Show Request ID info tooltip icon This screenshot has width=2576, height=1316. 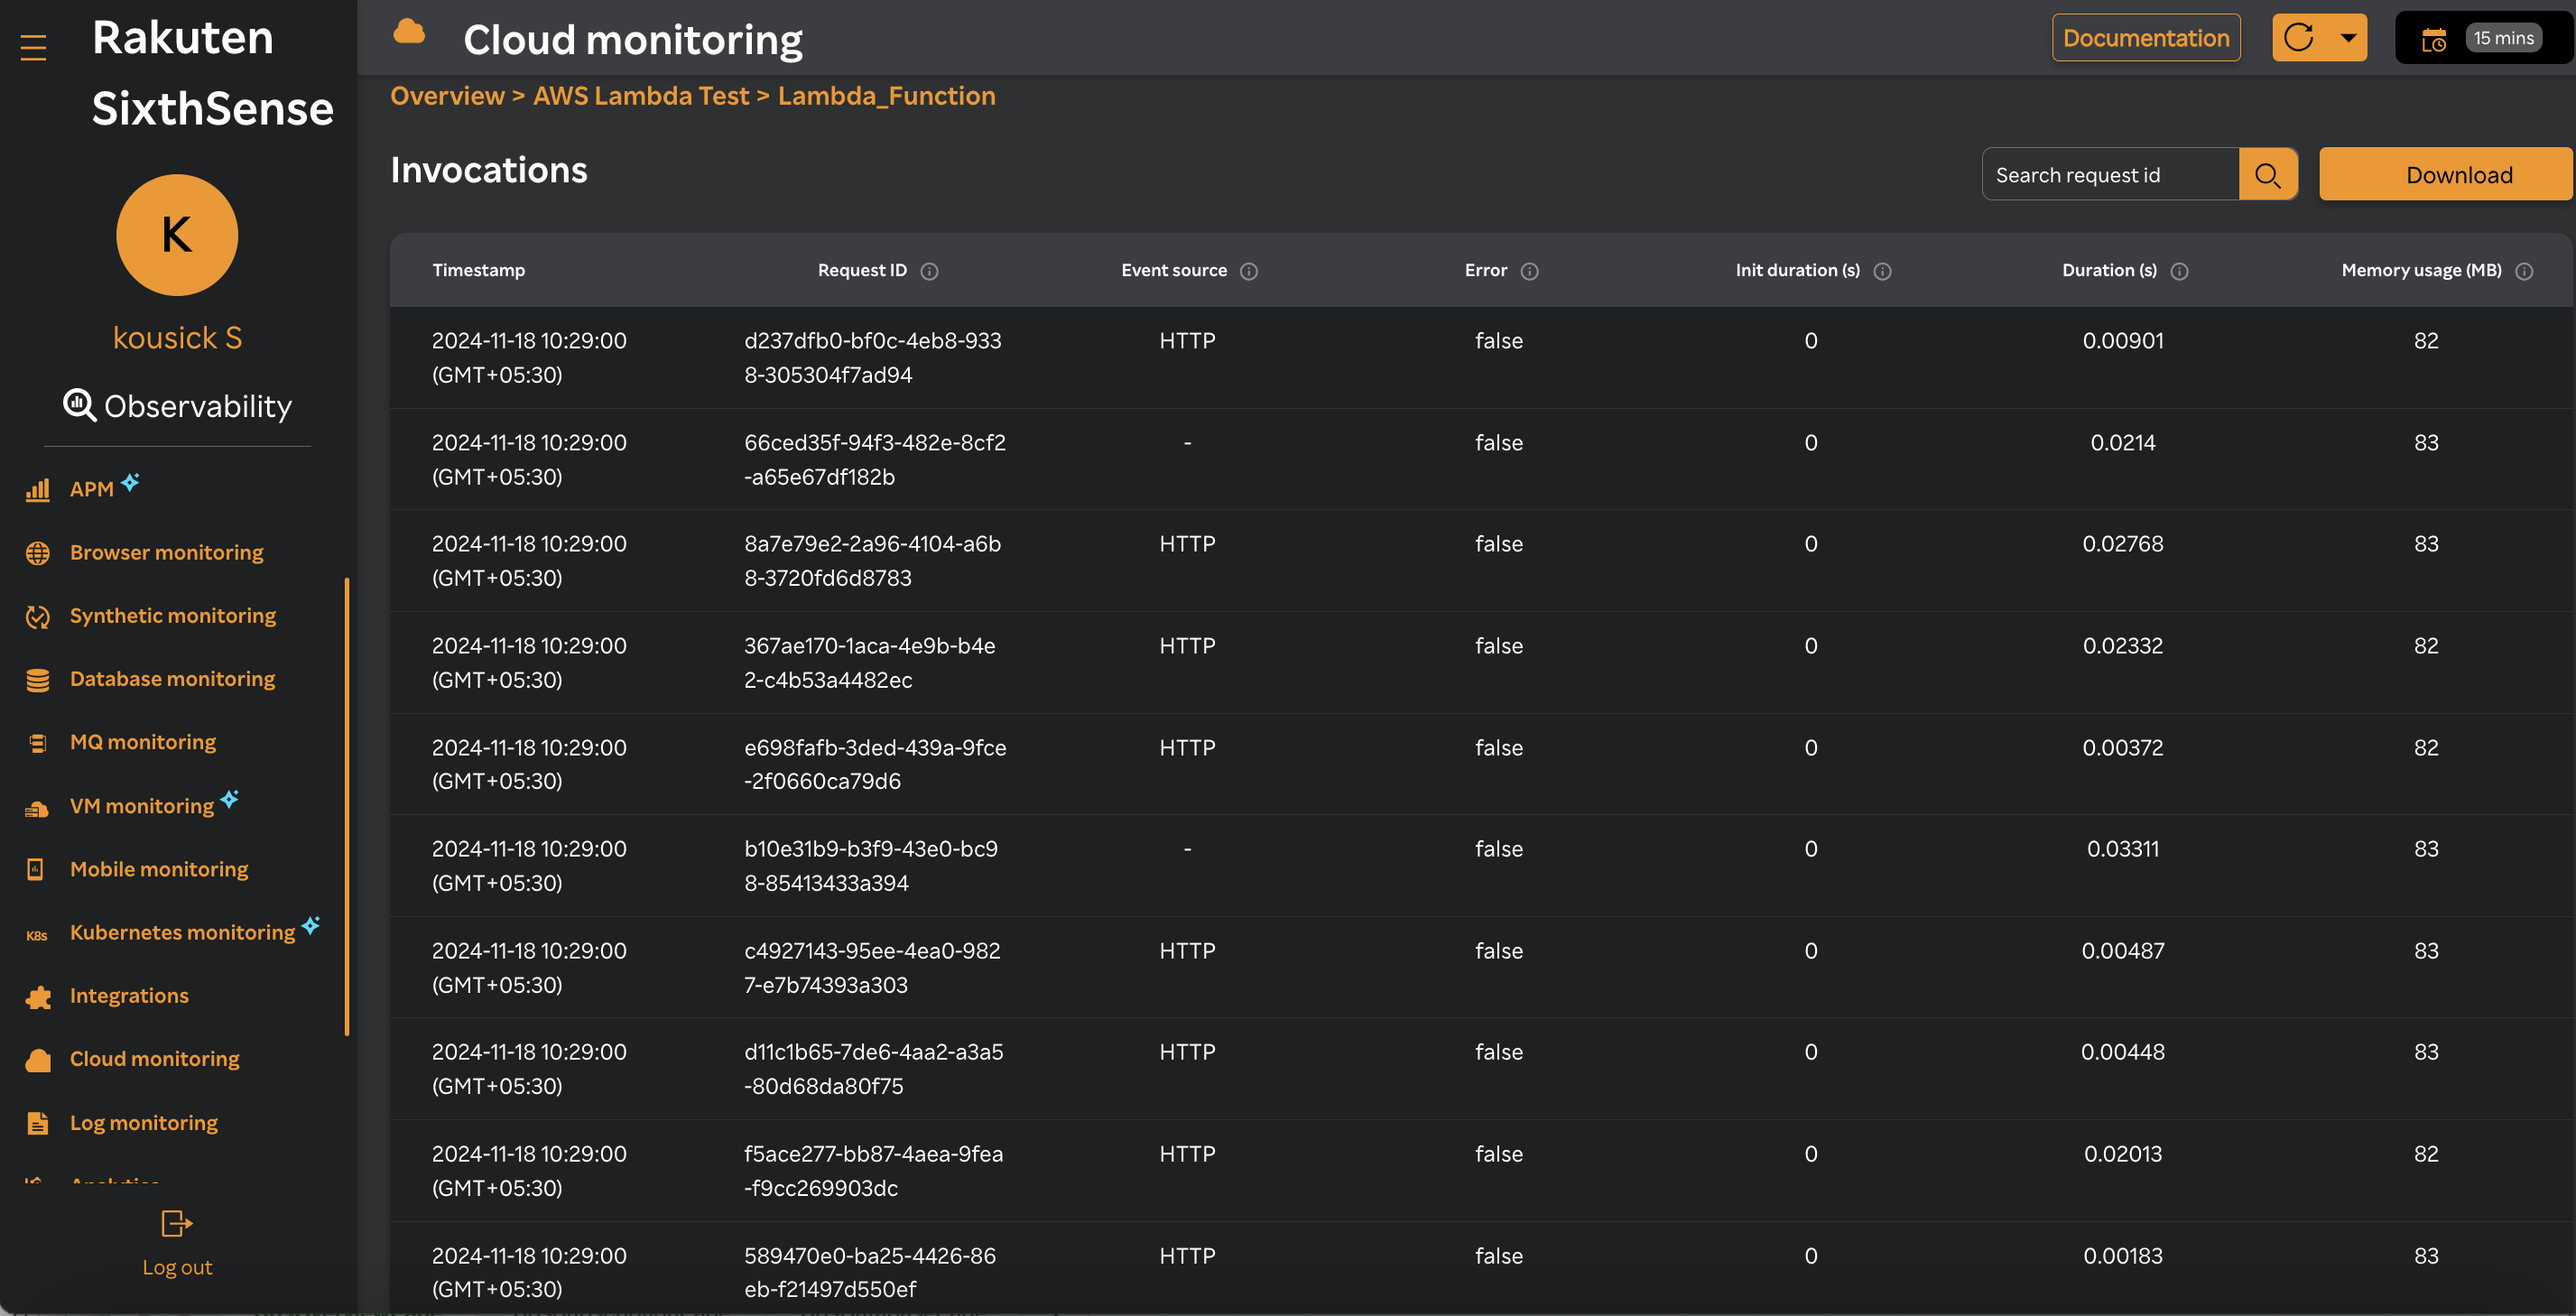(x=929, y=271)
